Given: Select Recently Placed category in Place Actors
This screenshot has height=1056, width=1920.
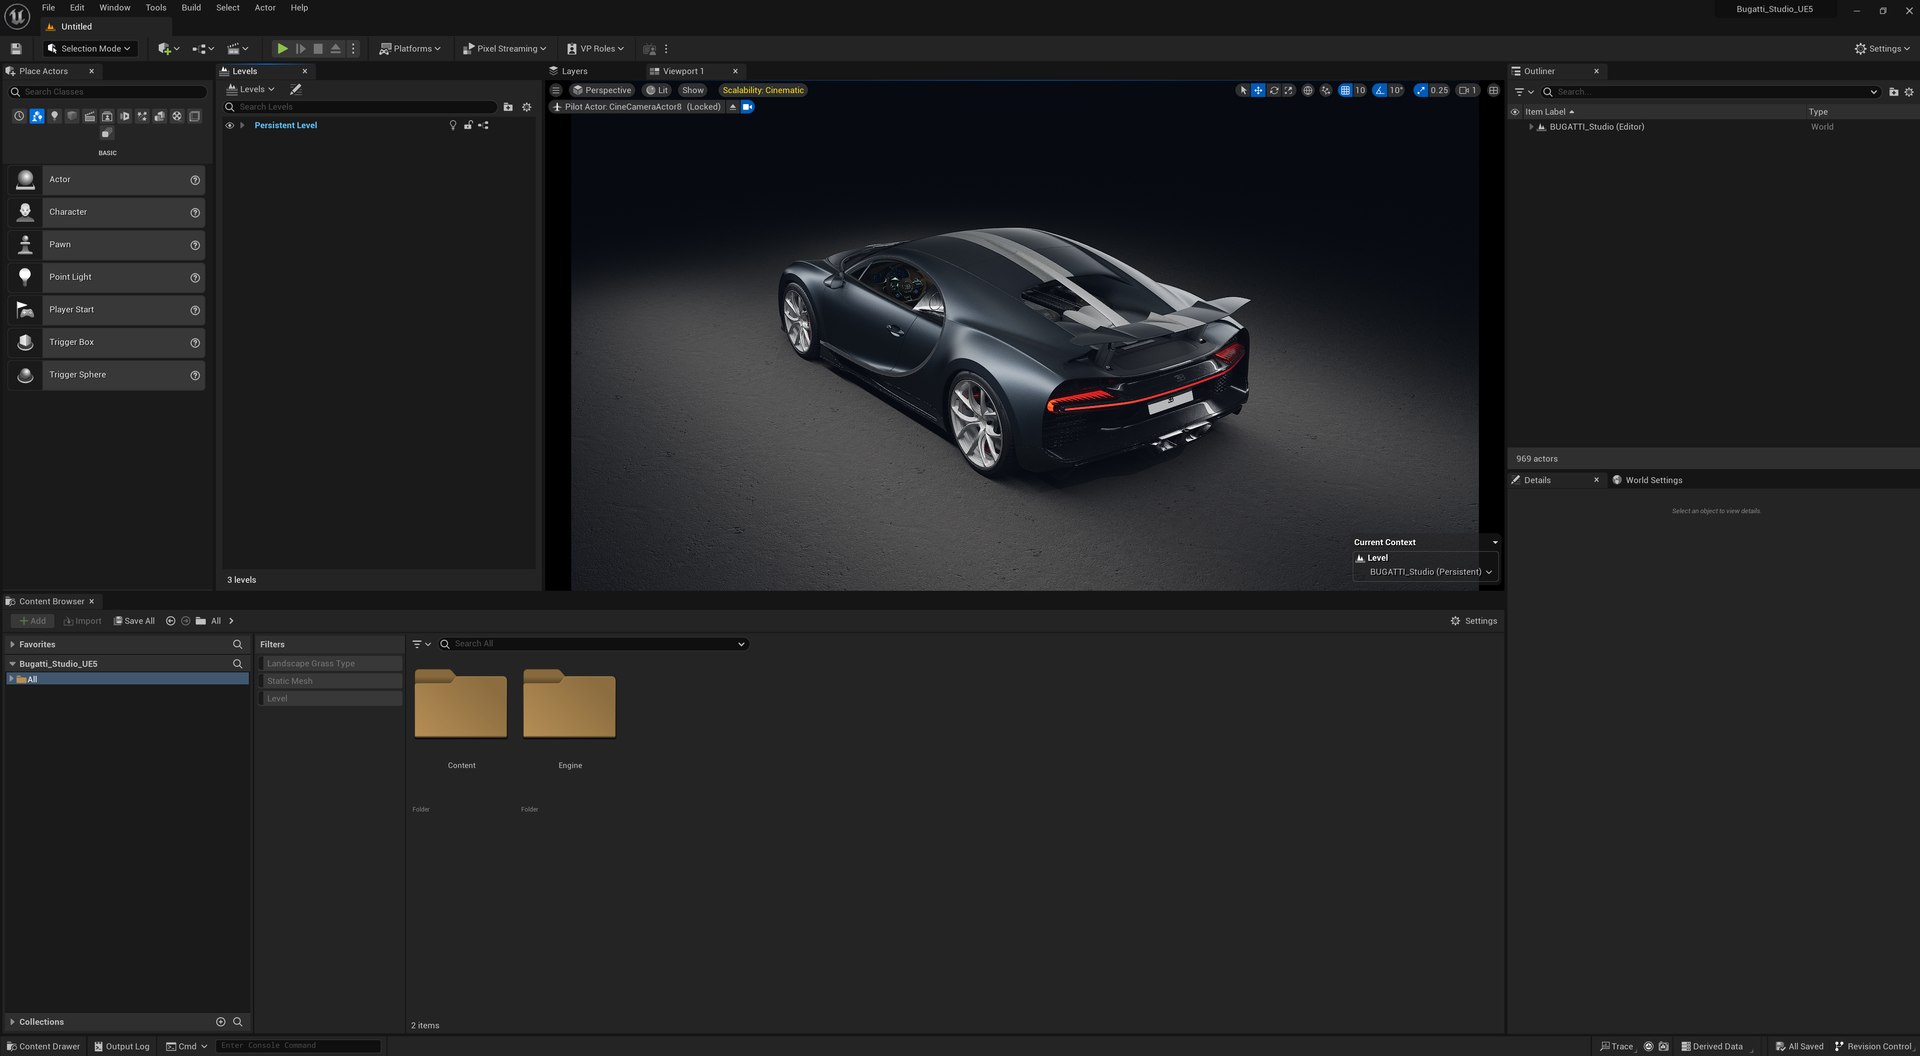Looking at the screenshot, I should point(19,116).
